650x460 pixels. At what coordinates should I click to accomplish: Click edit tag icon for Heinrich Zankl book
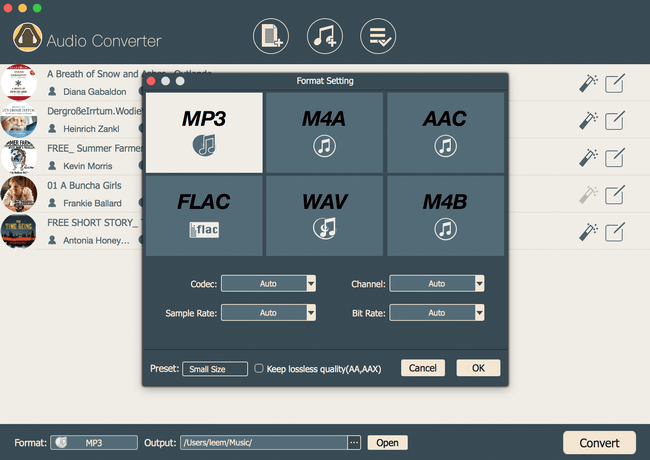(616, 121)
